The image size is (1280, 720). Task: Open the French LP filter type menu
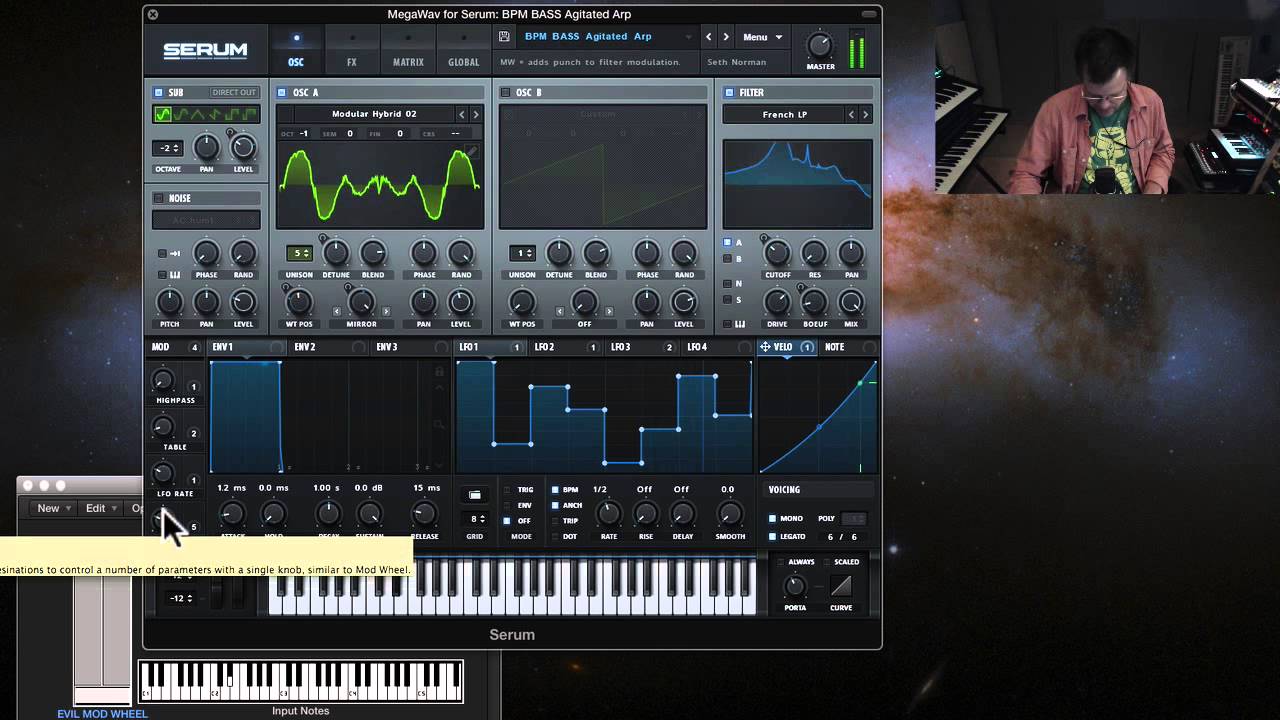(x=785, y=115)
